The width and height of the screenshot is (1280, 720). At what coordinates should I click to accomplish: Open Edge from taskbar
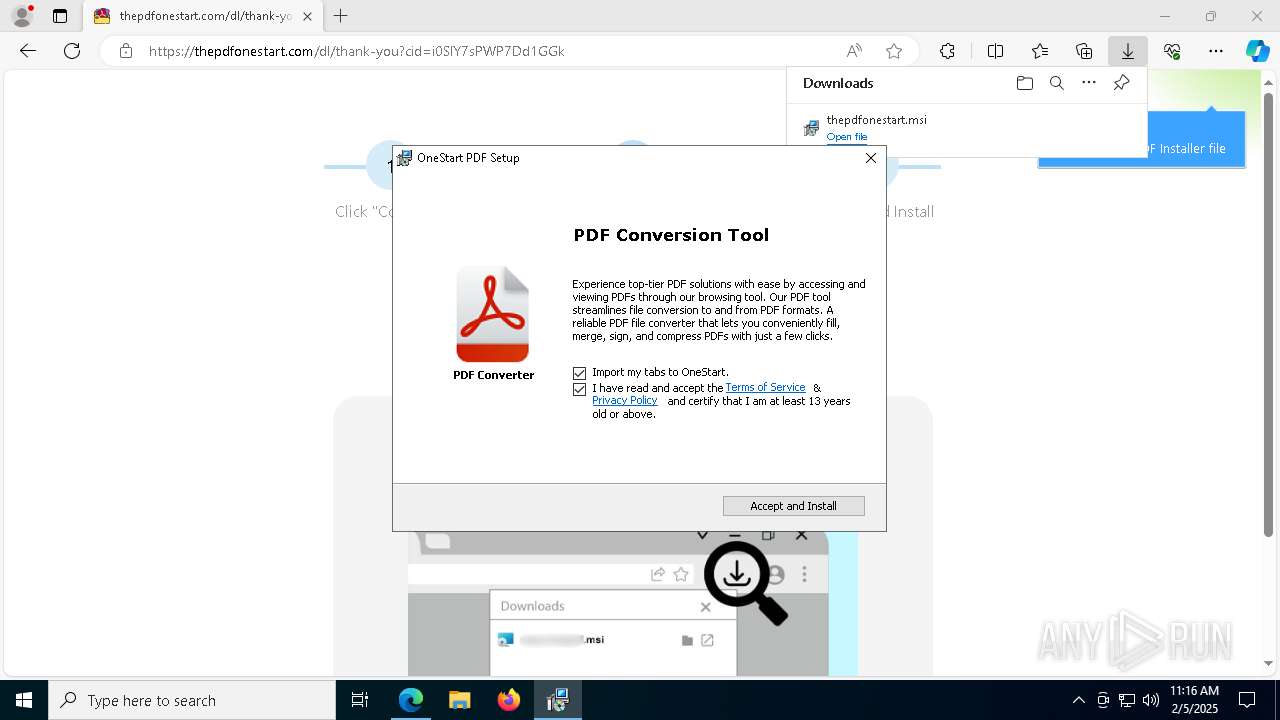411,700
